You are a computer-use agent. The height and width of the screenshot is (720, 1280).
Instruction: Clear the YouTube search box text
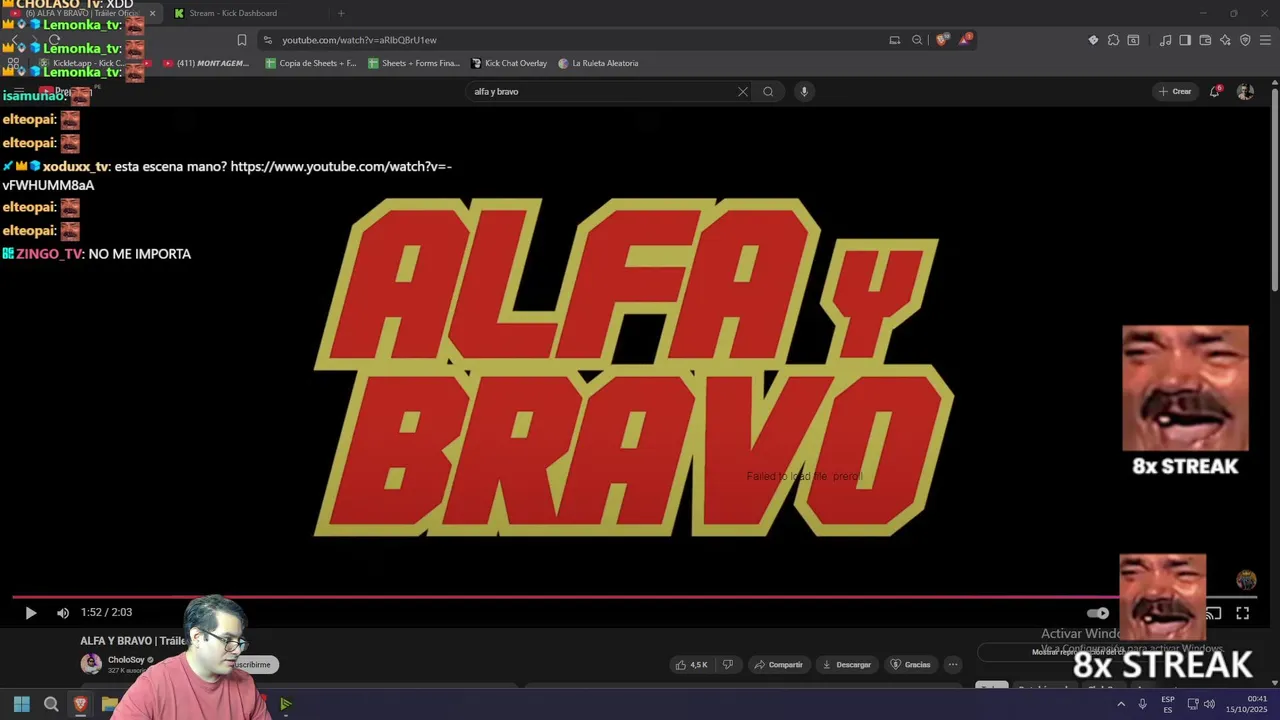pos(743,91)
